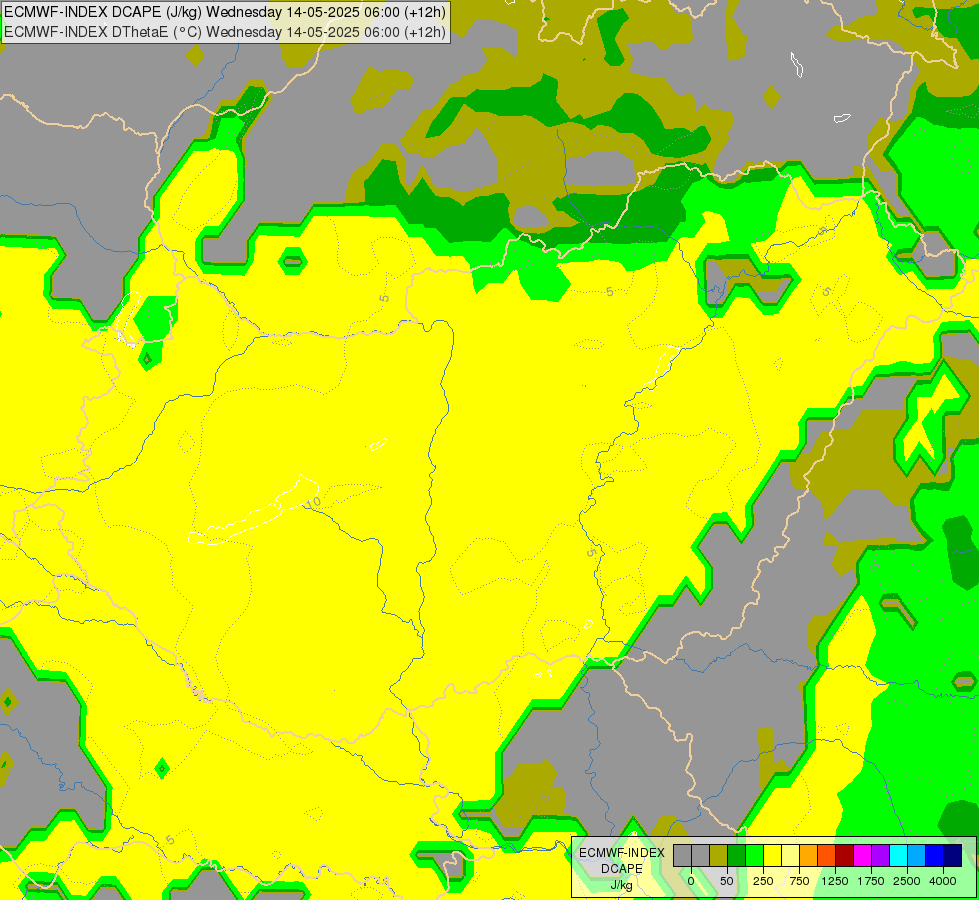Click the legend value 1750
This screenshot has width=979, height=900.
pos(871,881)
